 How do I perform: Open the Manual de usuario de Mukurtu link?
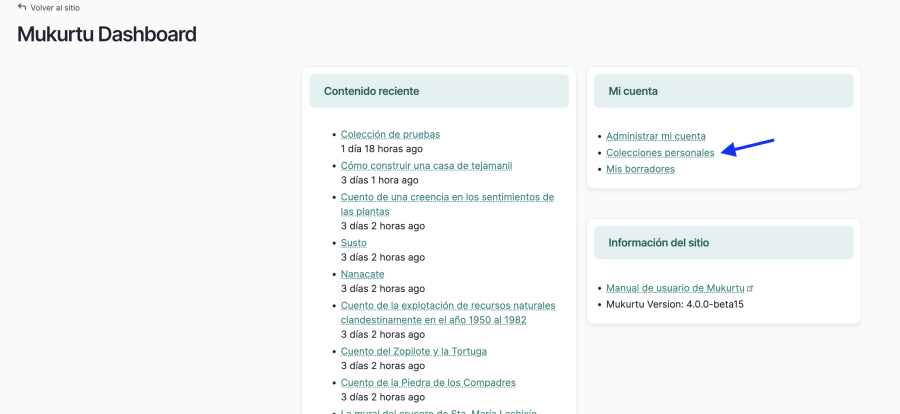[675, 288]
